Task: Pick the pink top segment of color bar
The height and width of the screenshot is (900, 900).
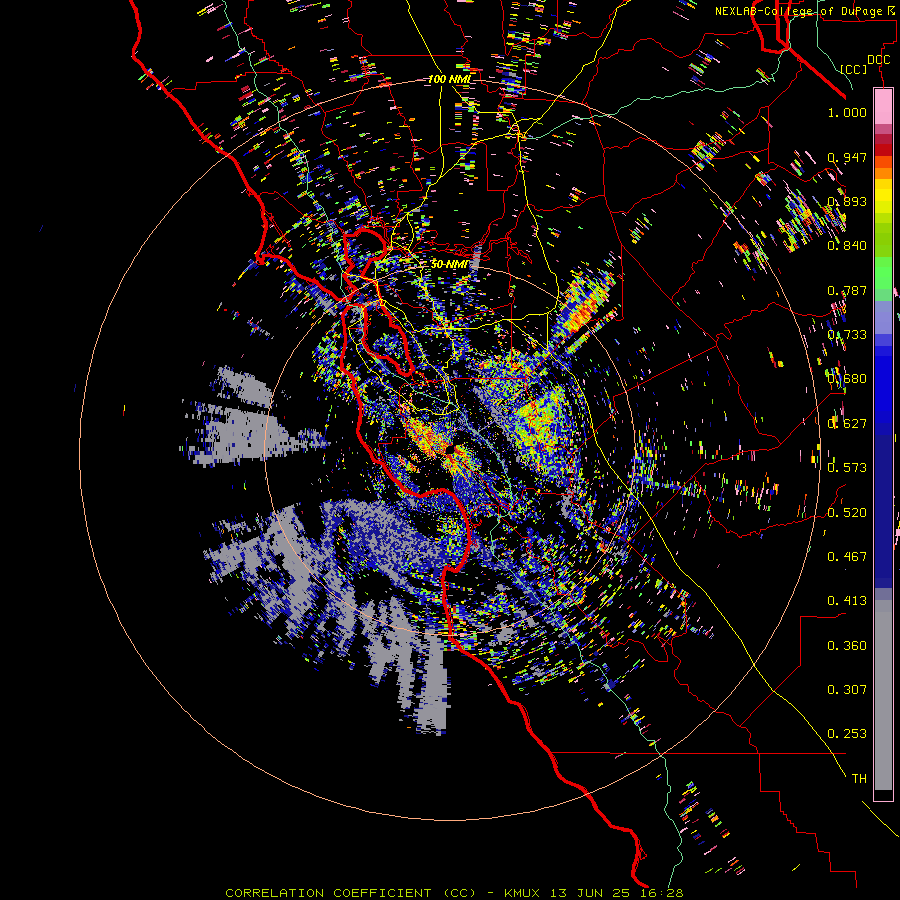Action: pyautogui.click(x=883, y=106)
